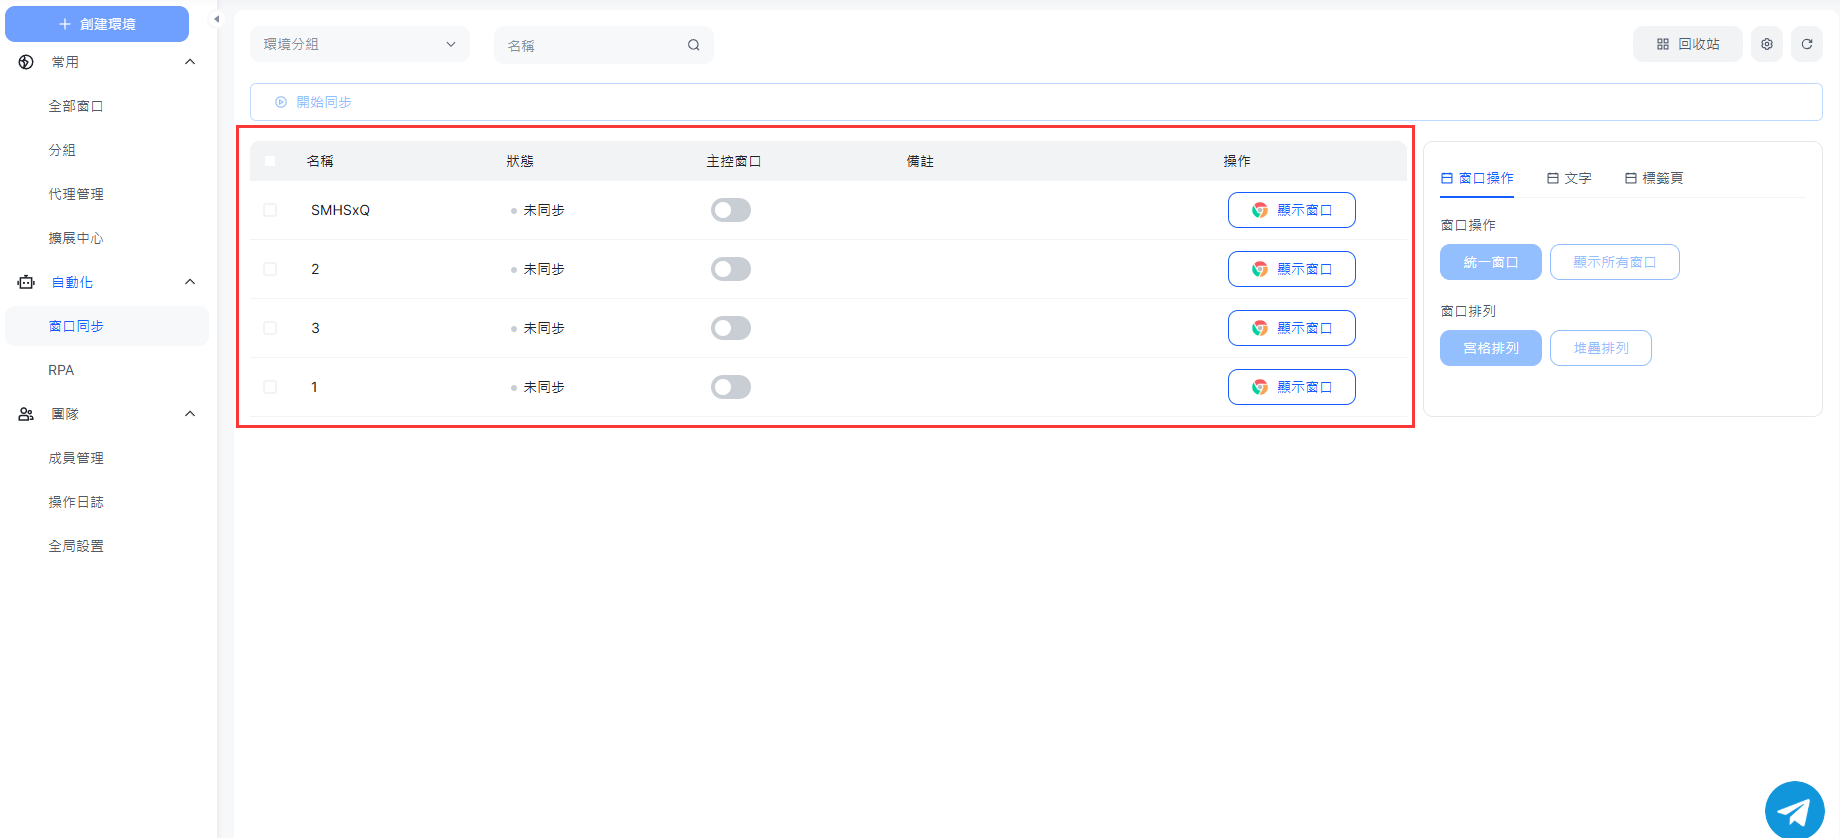Open the 環境分組 dropdown
The image size is (1840, 838).
(x=359, y=44)
